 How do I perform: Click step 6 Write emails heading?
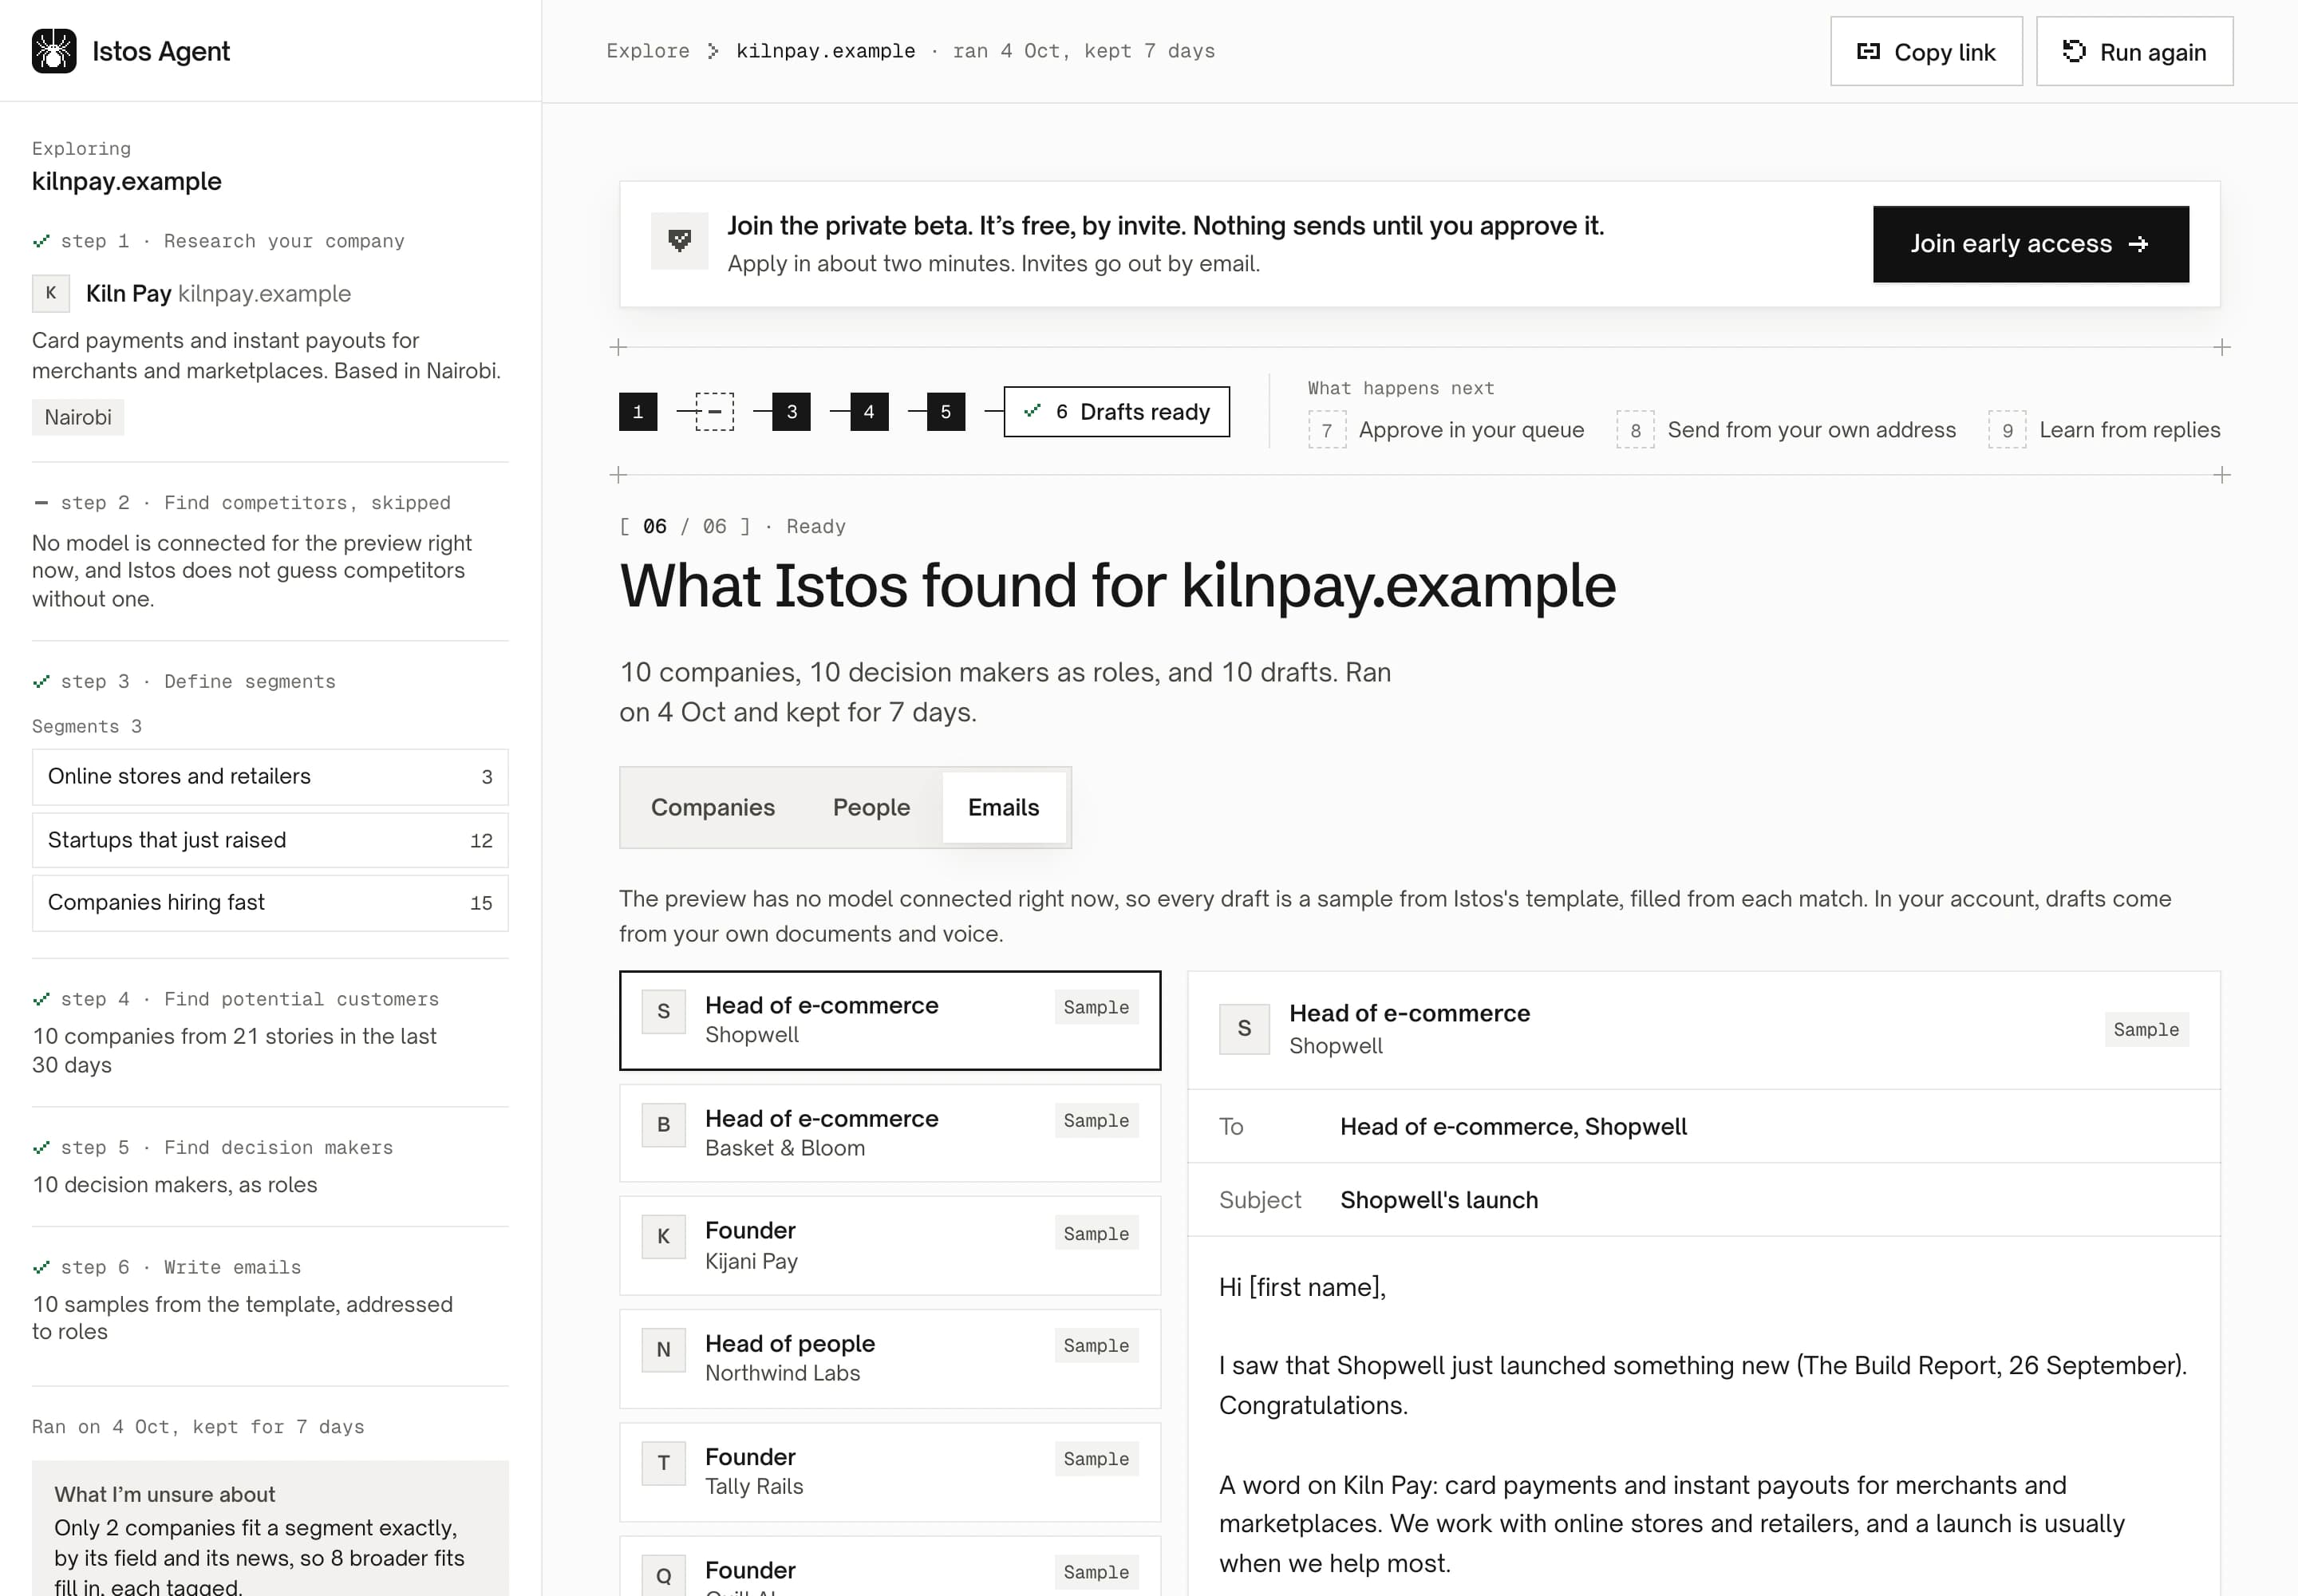[180, 1267]
